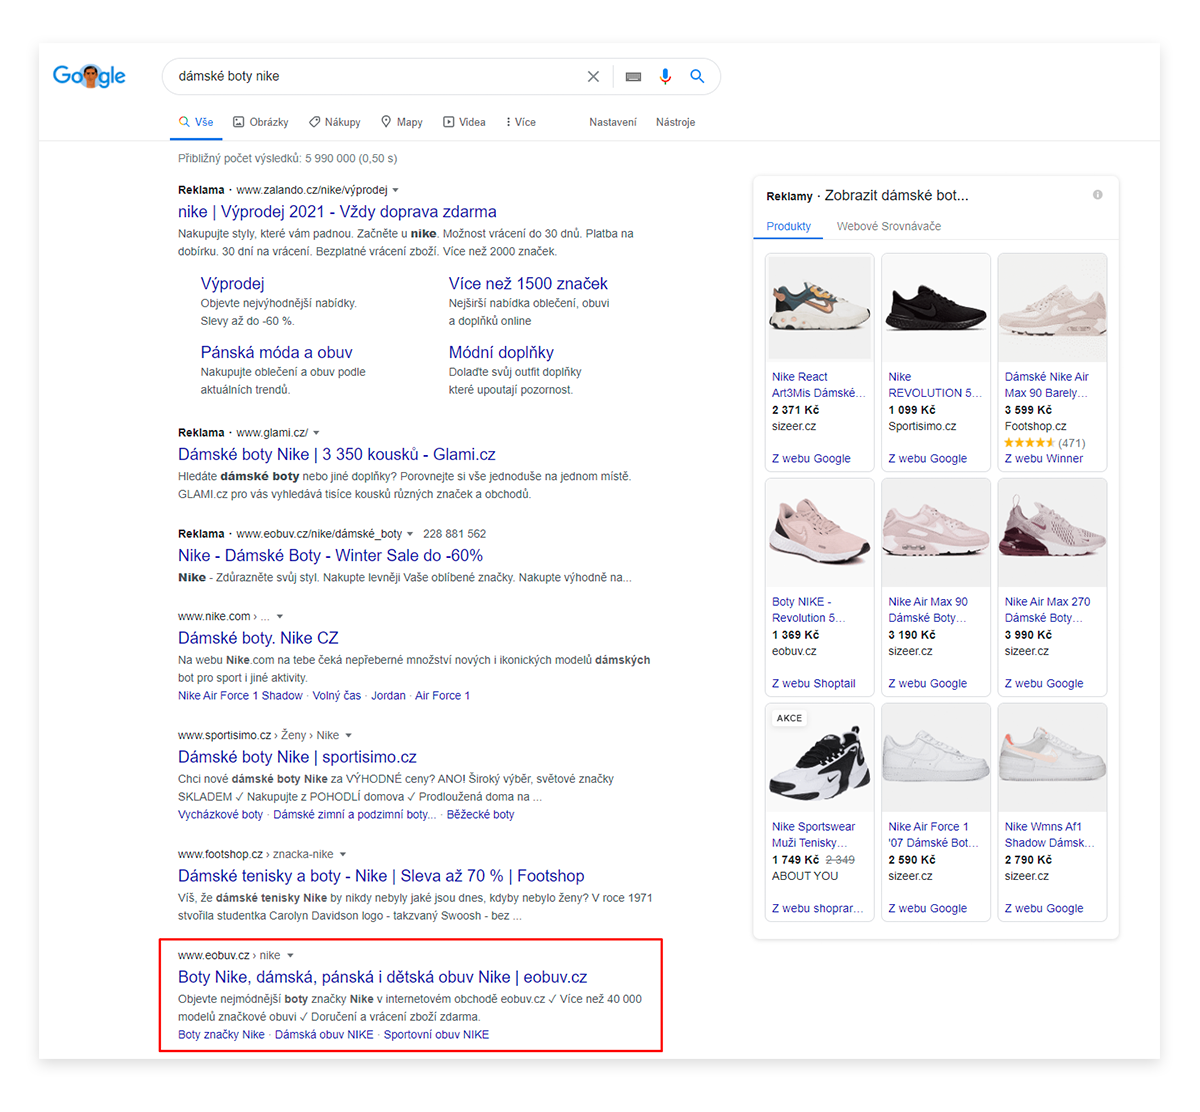Click pink Boty NIKE Revolution 5 thumbnail
The width and height of the screenshot is (1200, 1112).
pyautogui.click(x=820, y=532)
